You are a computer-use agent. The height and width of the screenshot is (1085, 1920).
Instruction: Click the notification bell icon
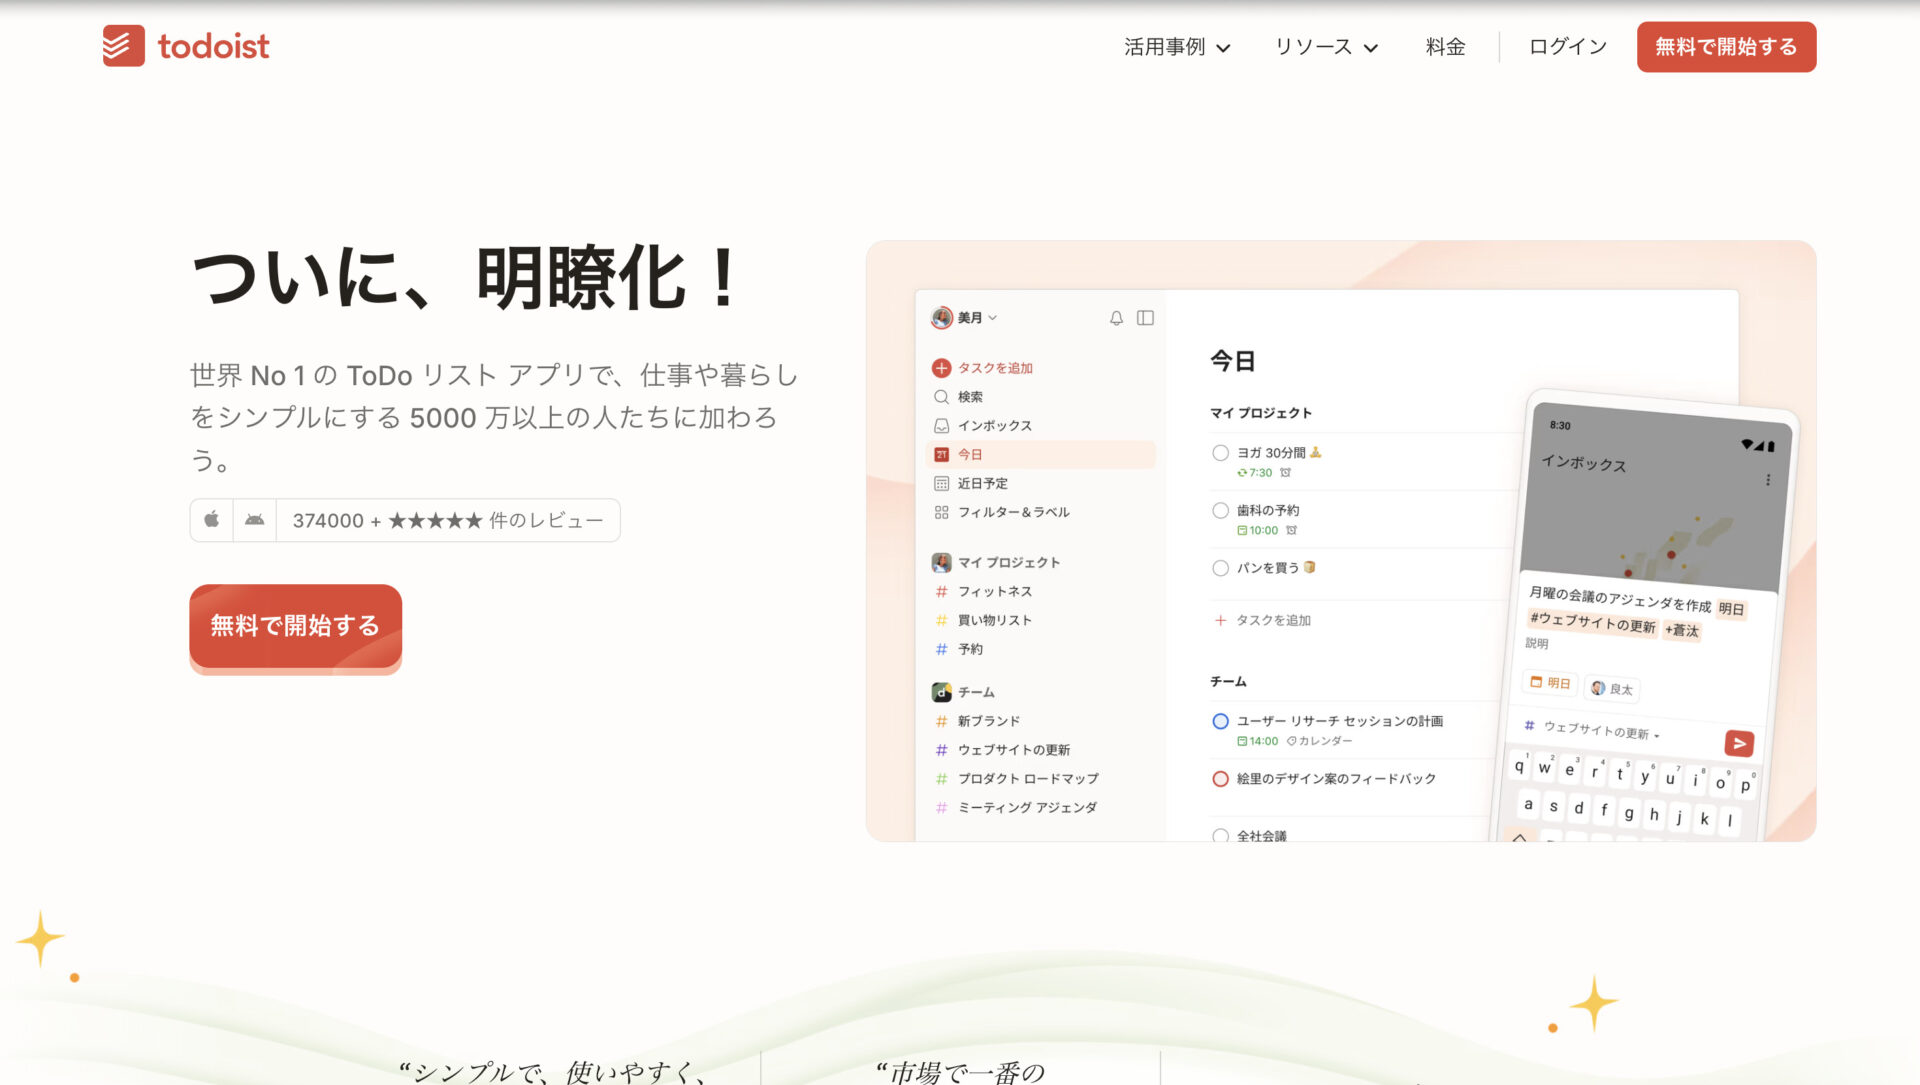click(1115, 318)
